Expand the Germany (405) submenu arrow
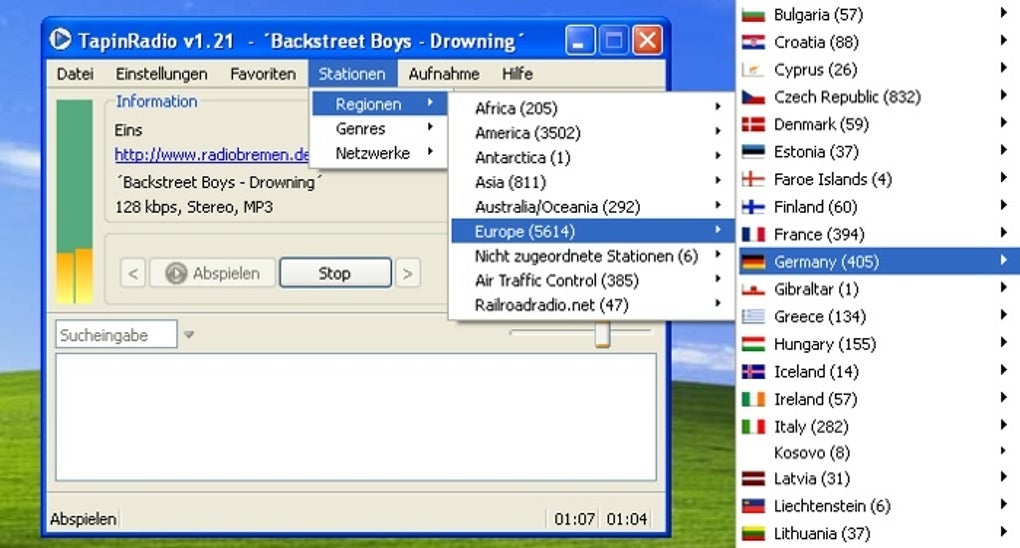The height and width of the screenshot is (548, 1020). (x=1004, y=260)
